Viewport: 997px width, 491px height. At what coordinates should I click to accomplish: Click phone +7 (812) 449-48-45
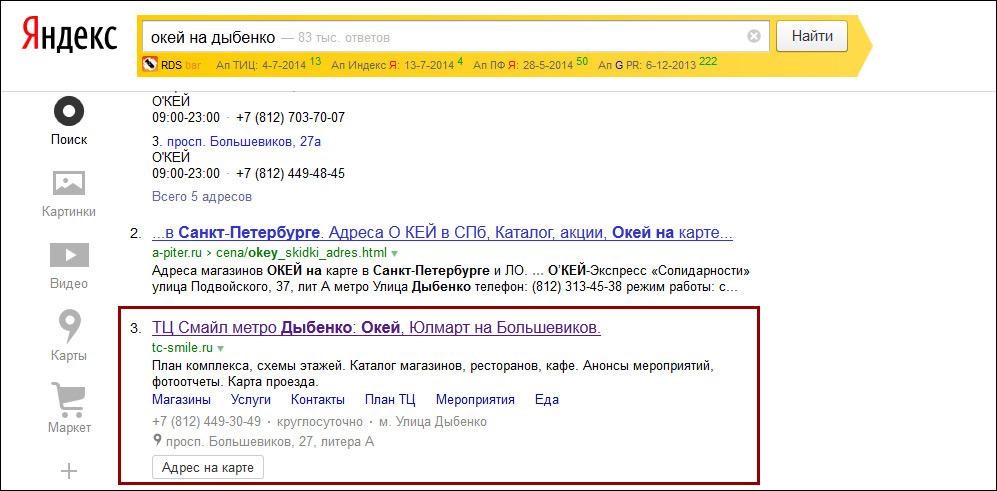290,174
